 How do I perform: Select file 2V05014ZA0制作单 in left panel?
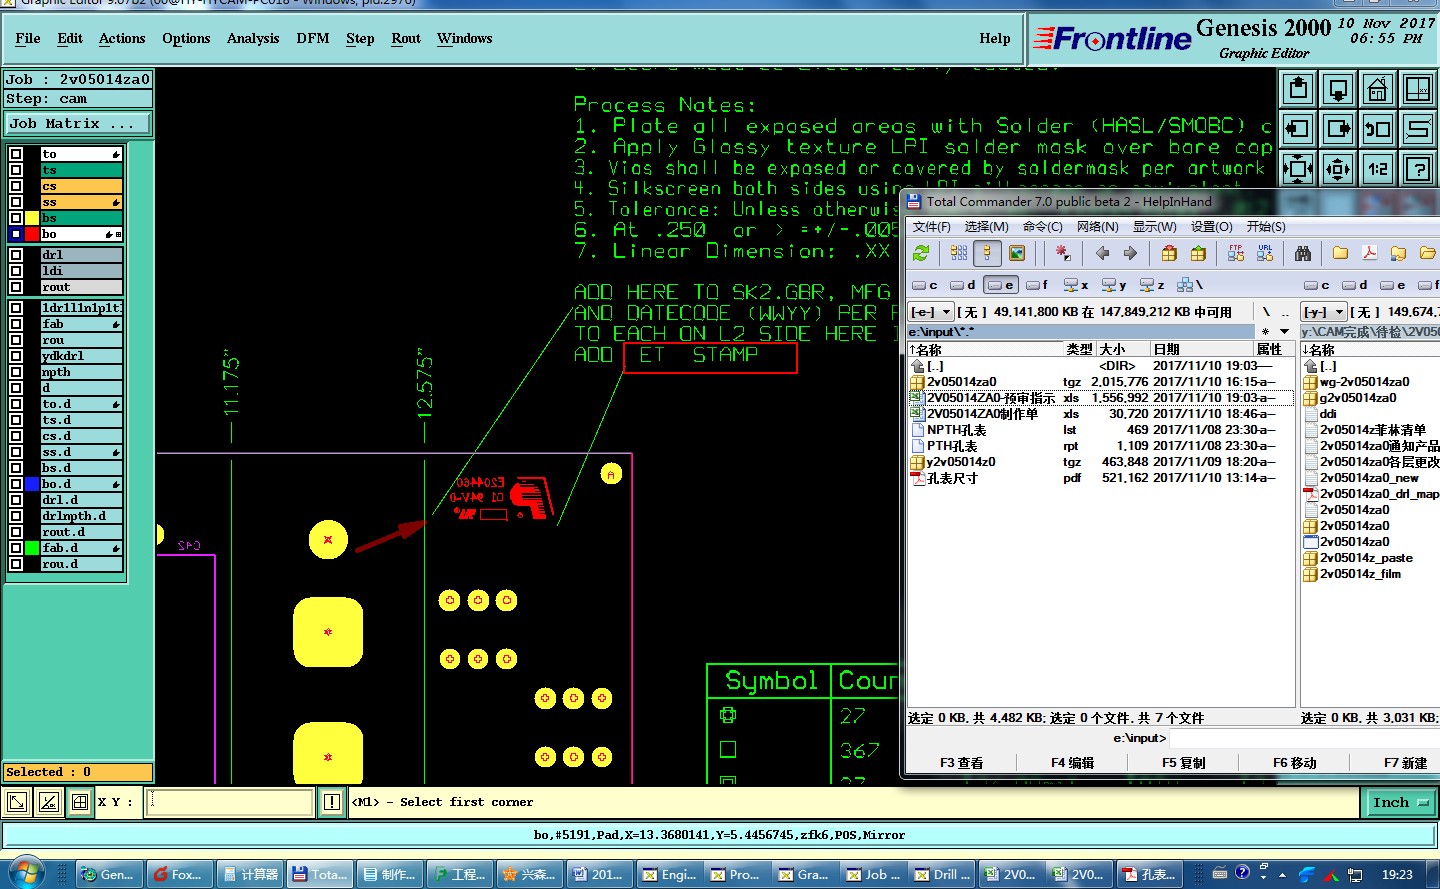point(982,414)
